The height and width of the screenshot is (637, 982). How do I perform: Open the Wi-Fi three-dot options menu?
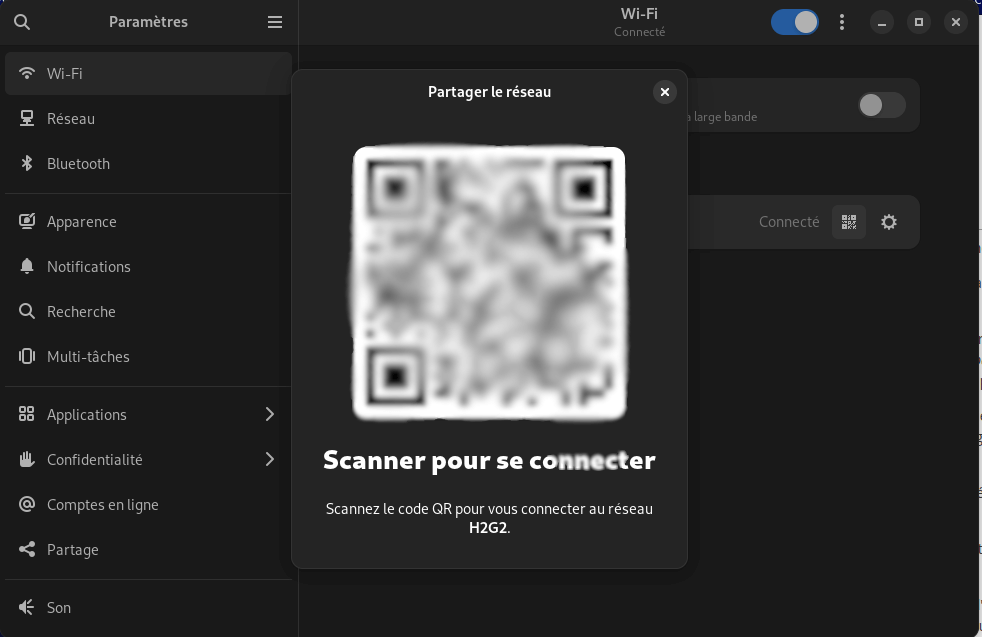coord(842,22)
